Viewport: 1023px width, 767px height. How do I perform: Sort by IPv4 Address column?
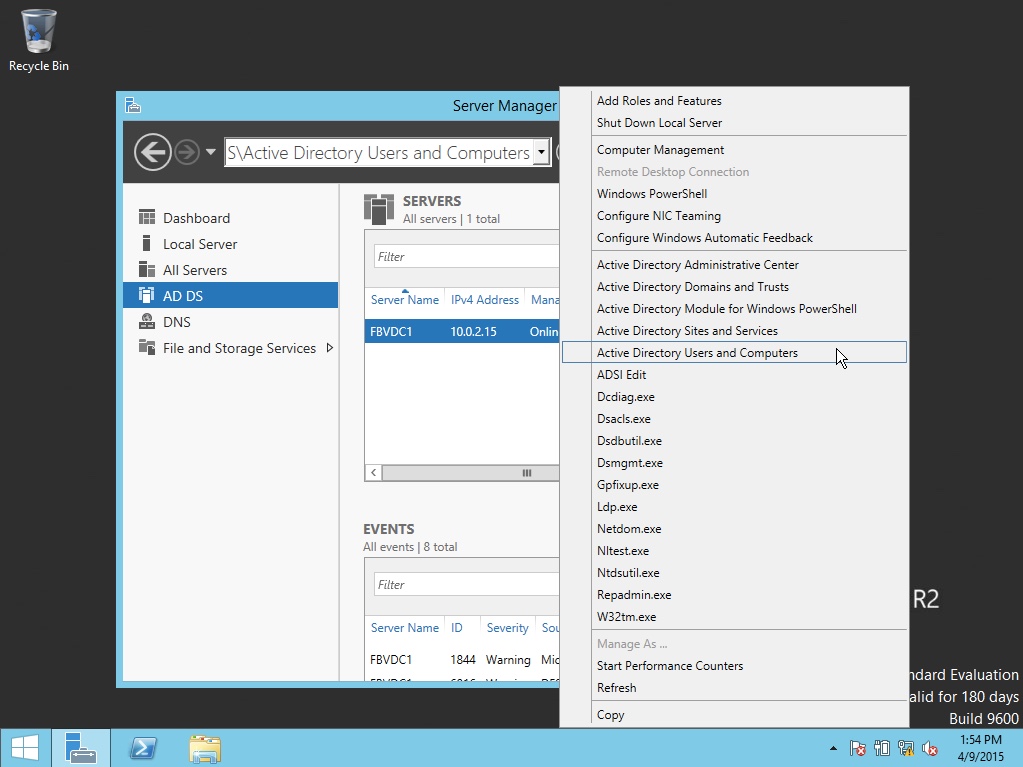(484, 299)
